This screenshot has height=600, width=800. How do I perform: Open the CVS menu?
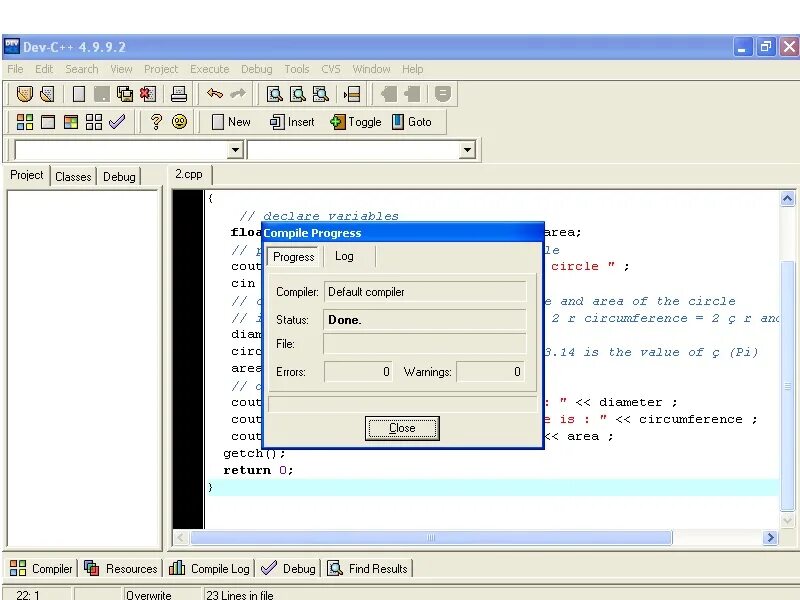[331, 69]
